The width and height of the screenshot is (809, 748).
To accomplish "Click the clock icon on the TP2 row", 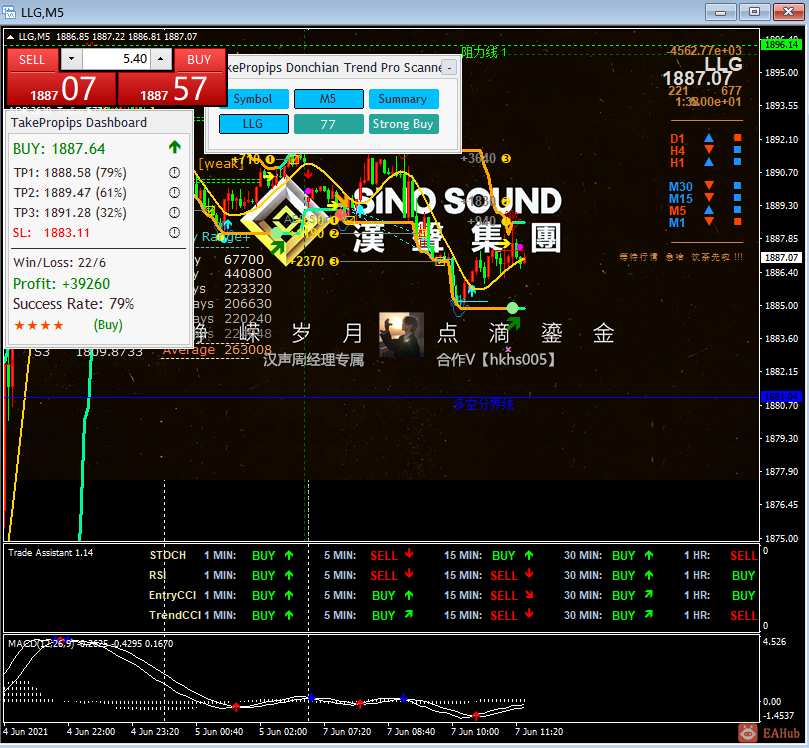I will [174, 192].
